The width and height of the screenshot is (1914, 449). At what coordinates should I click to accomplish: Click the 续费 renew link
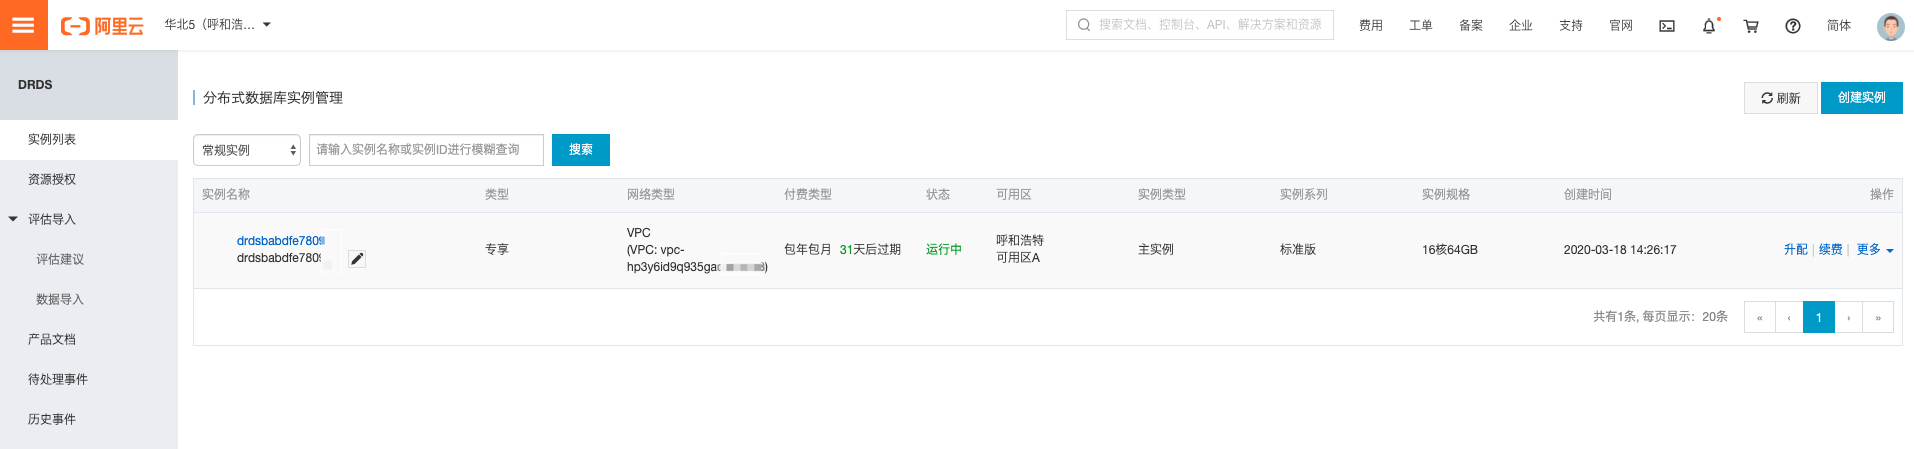point(1830,250)
